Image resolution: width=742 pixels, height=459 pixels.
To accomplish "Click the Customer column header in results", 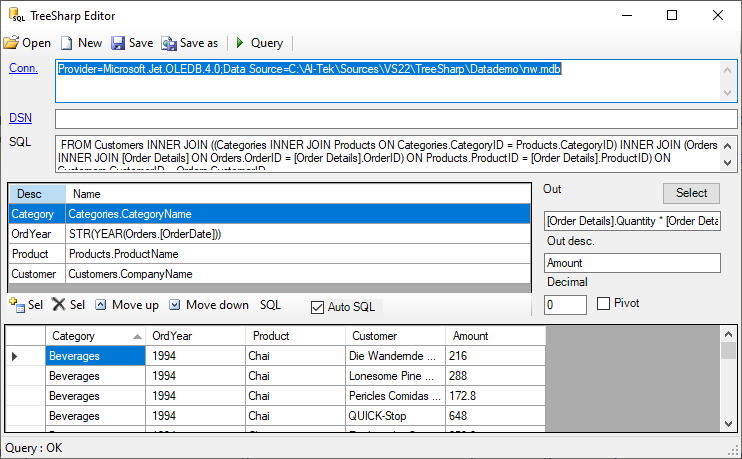I will coord(395,336).
